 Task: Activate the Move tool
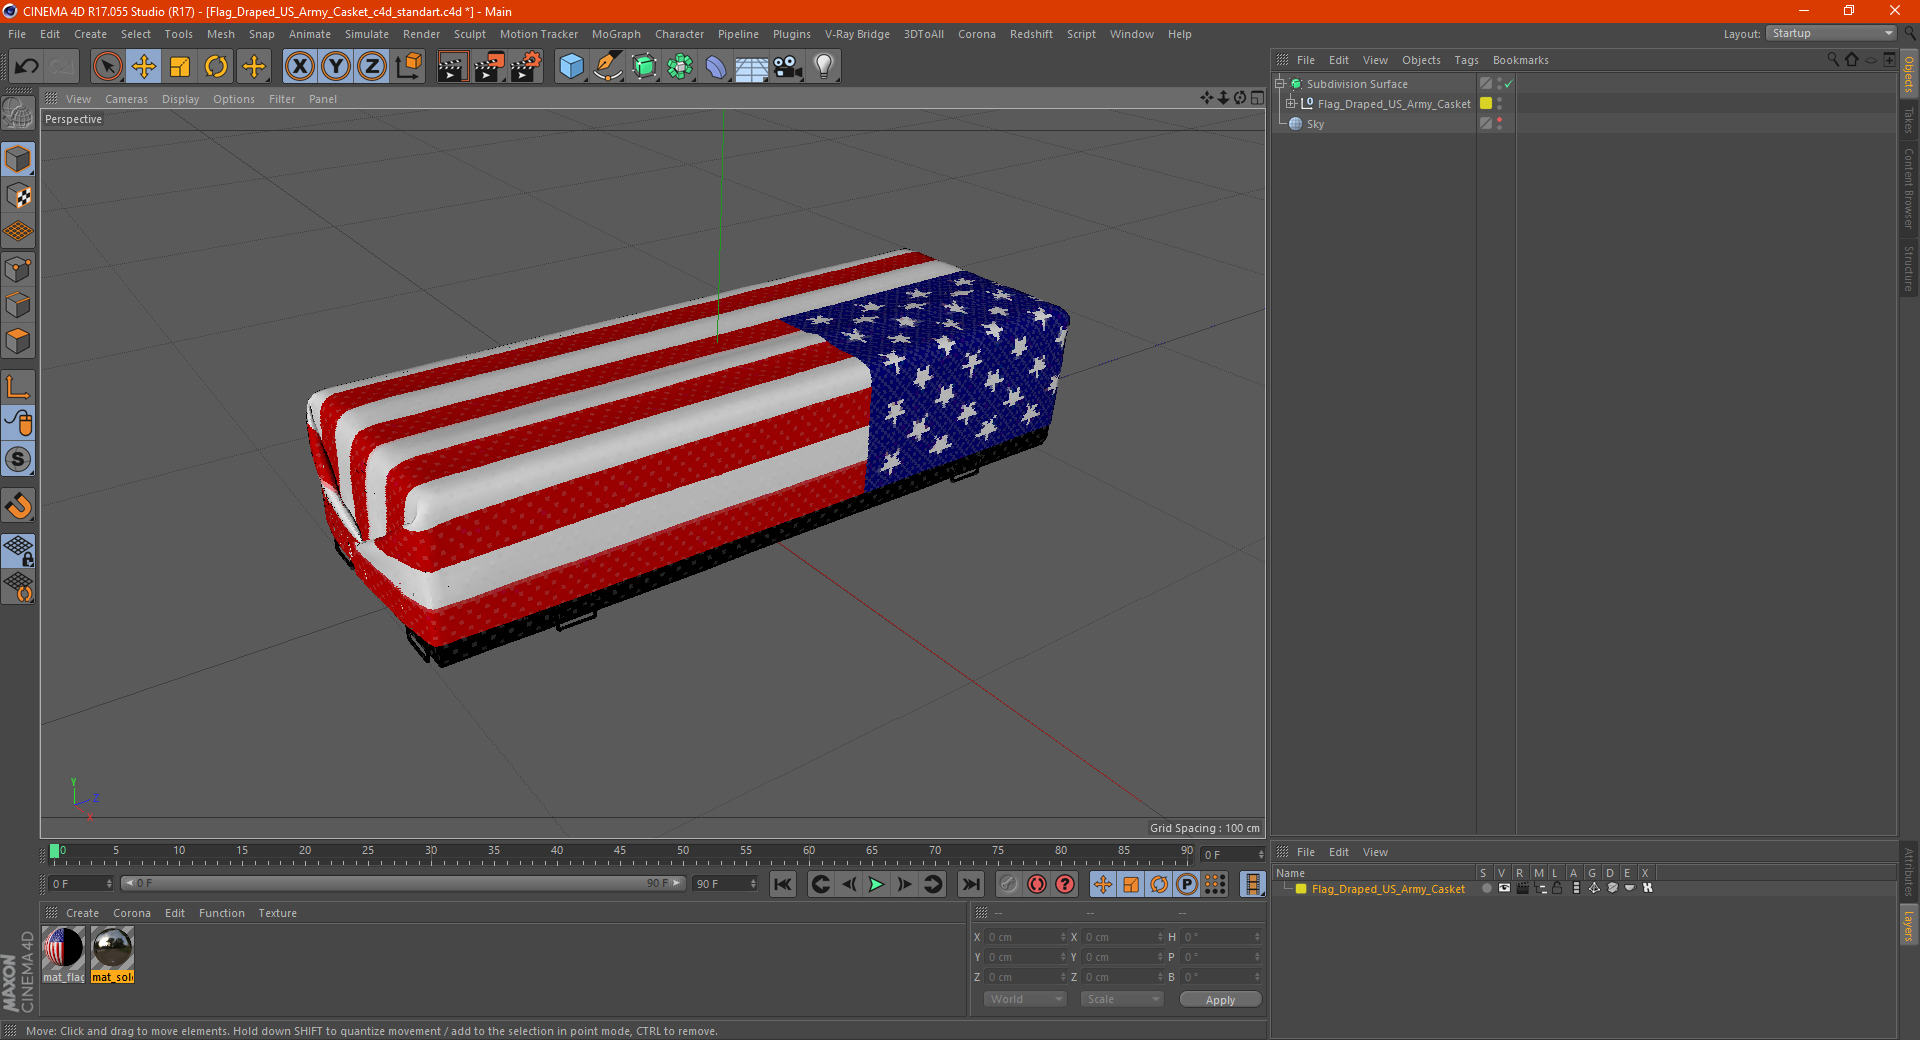click(144, 67)
